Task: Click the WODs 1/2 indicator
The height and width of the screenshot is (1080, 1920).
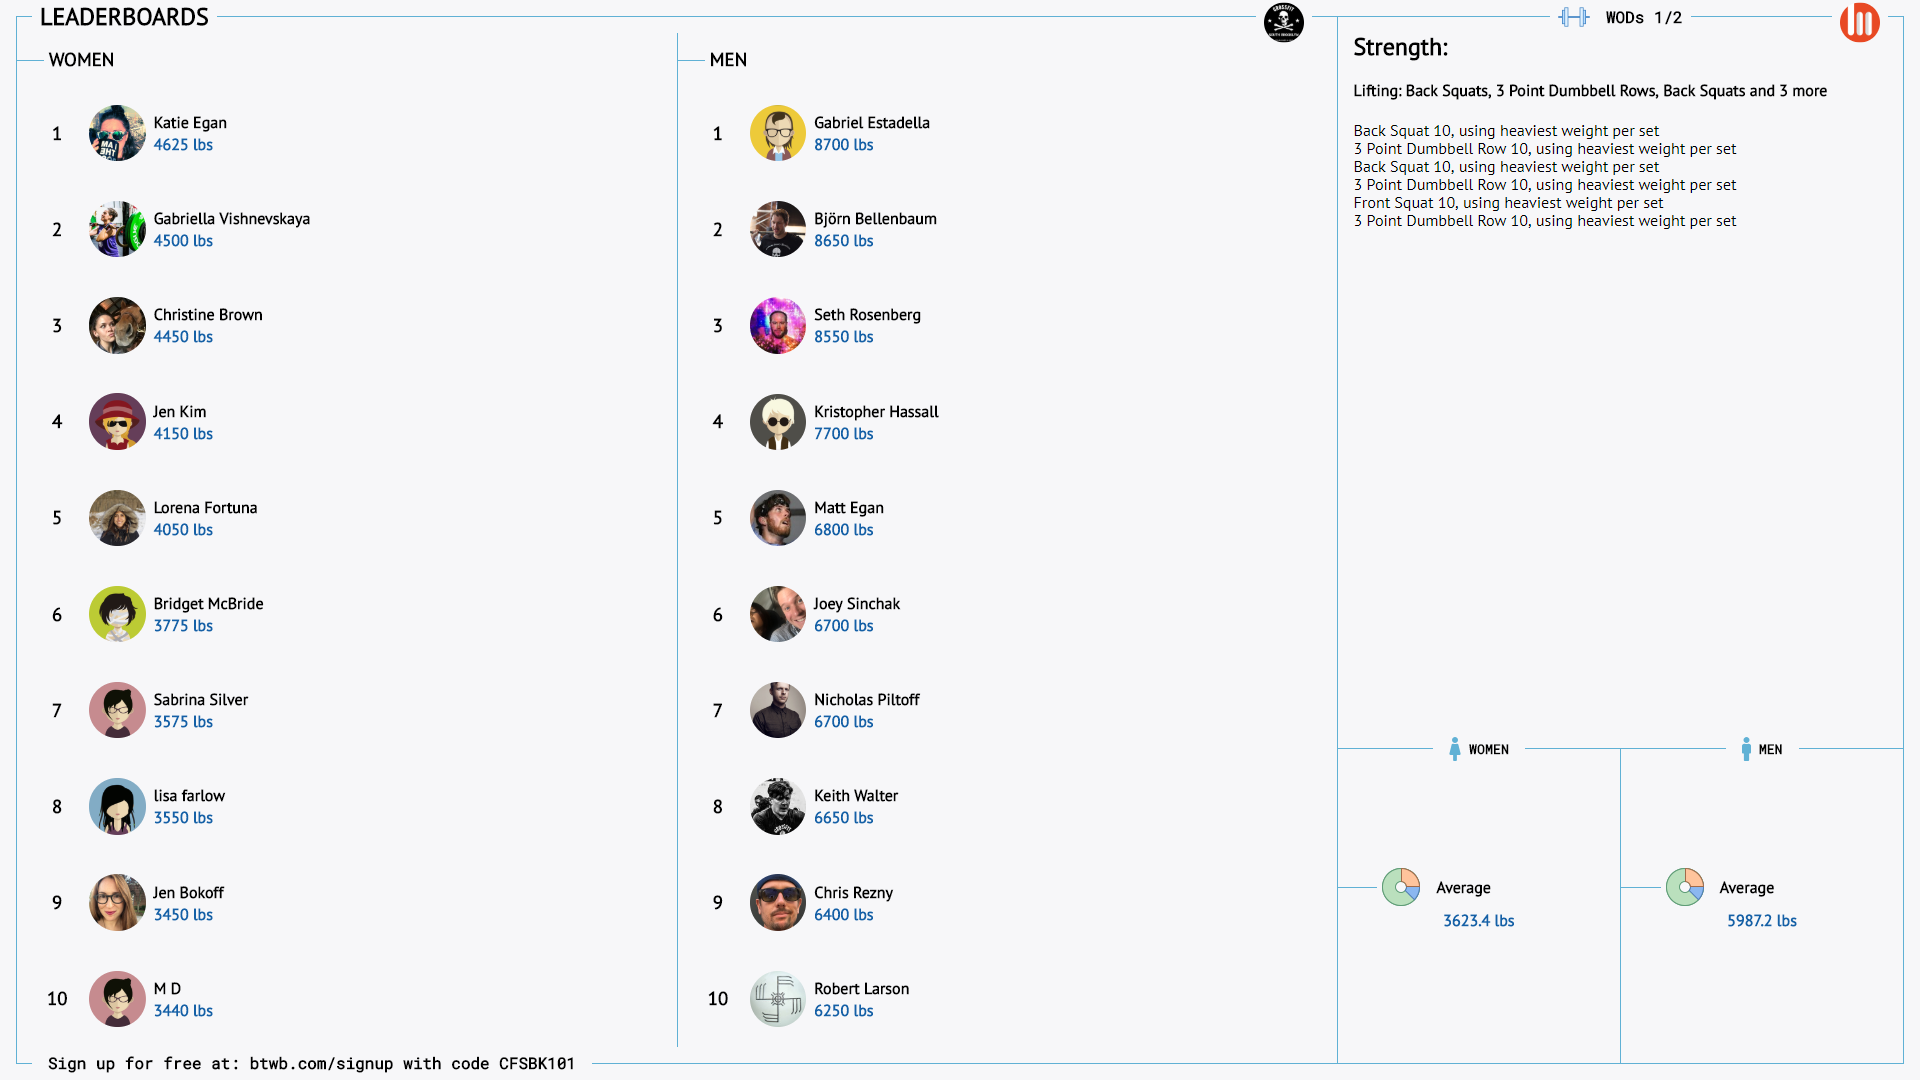Action: pos(1643,18)
